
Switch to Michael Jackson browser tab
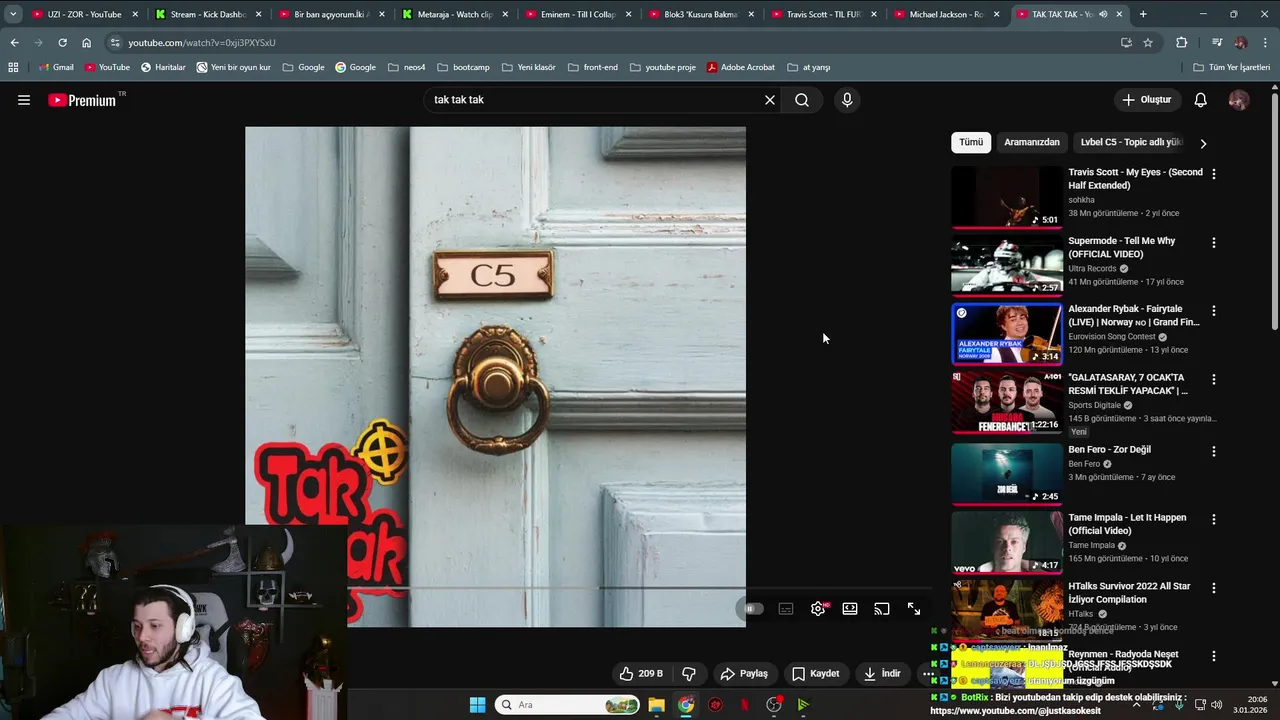click(x=947, y=14)
